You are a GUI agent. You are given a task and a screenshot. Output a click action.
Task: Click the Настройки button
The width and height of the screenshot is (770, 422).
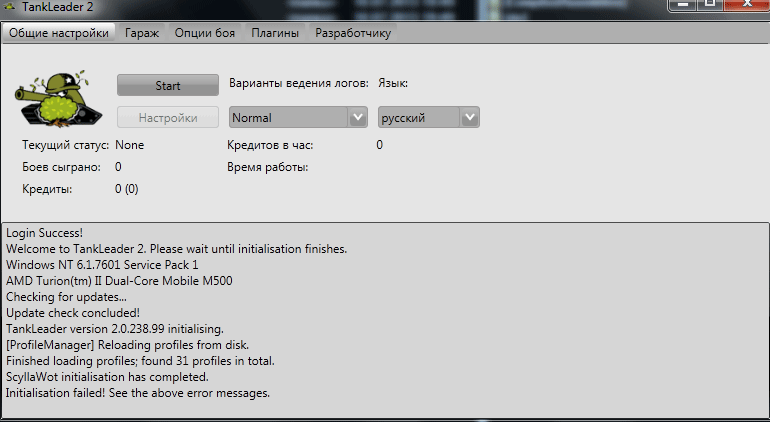pos(168,118)
